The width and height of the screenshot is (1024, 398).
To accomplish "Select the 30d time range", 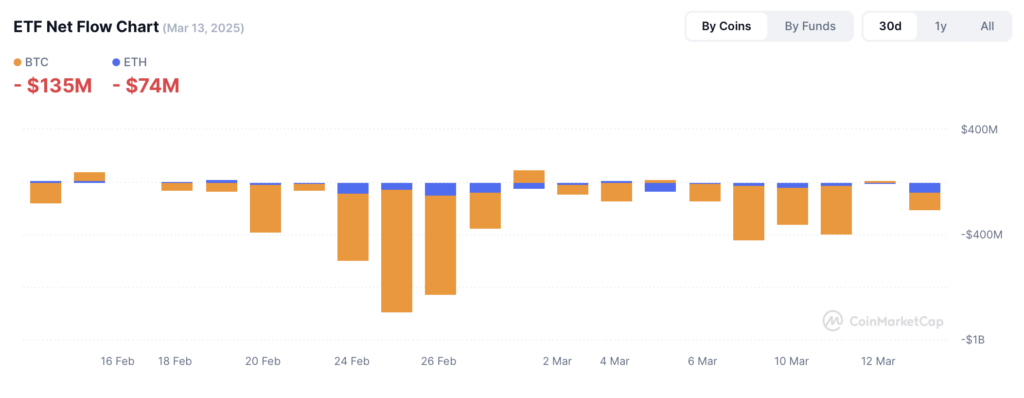I will point(890,26).
